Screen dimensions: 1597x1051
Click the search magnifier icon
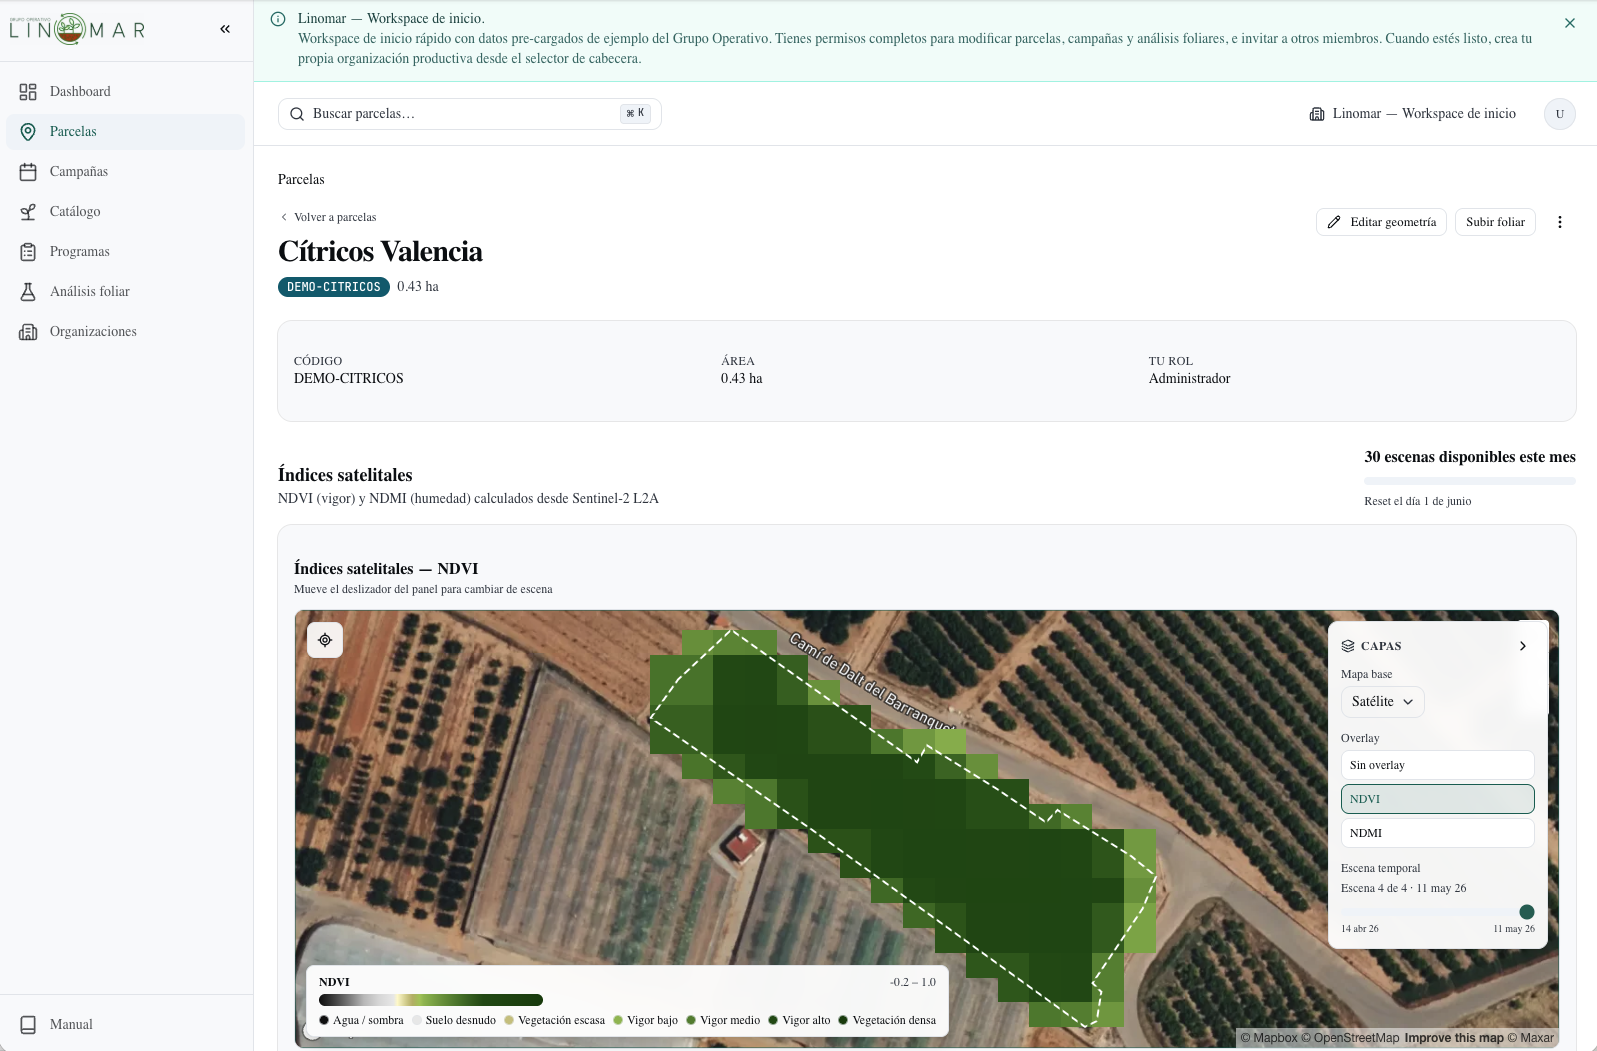[x=297, y=114]
